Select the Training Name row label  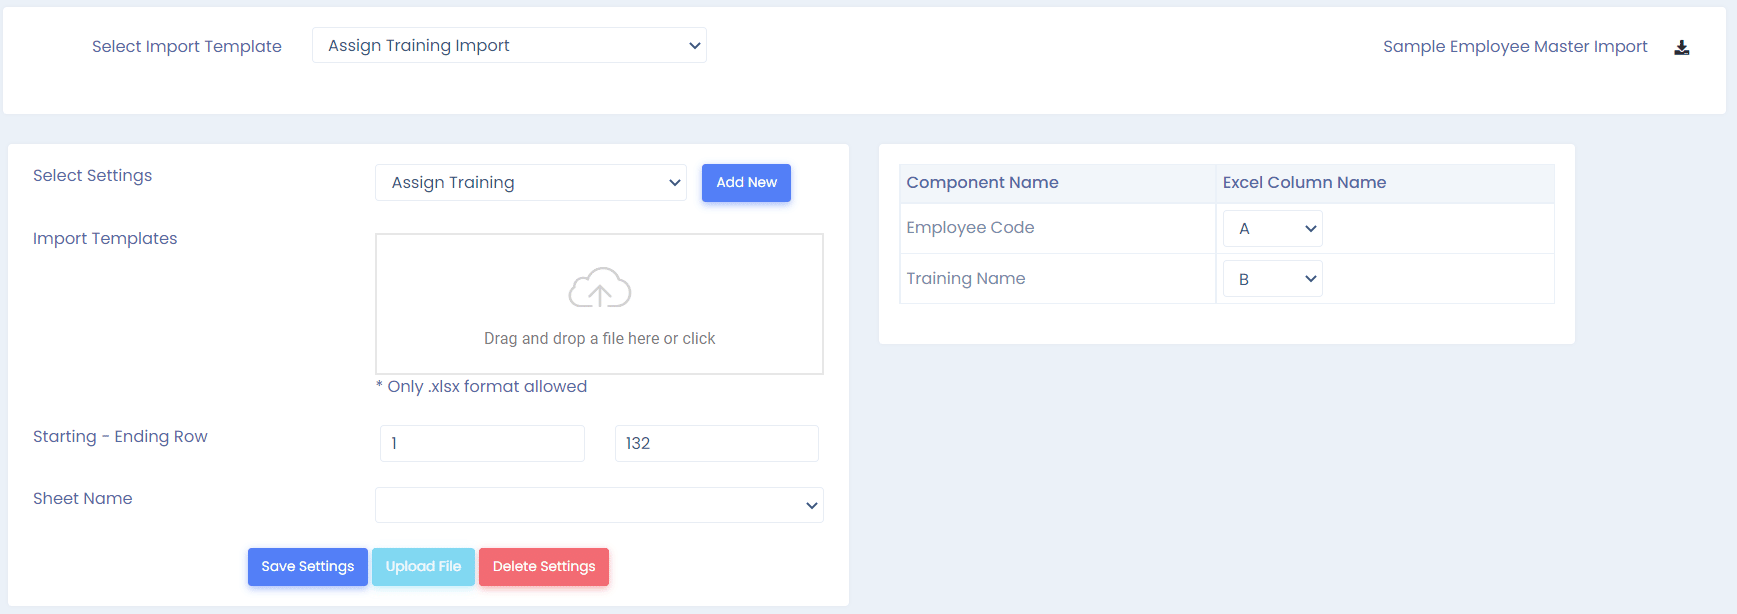(x=965, y=279)
